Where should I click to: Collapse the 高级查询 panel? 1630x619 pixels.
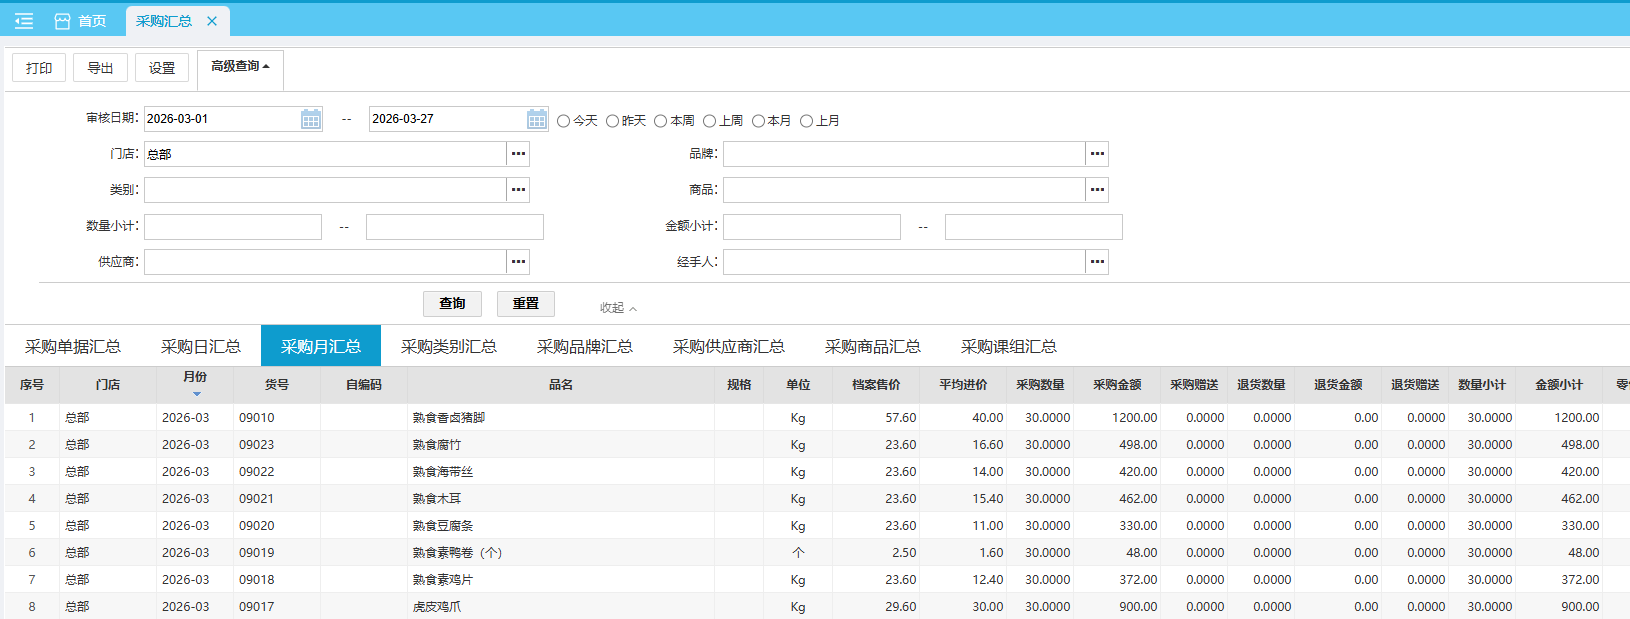(x=240, y=67)
